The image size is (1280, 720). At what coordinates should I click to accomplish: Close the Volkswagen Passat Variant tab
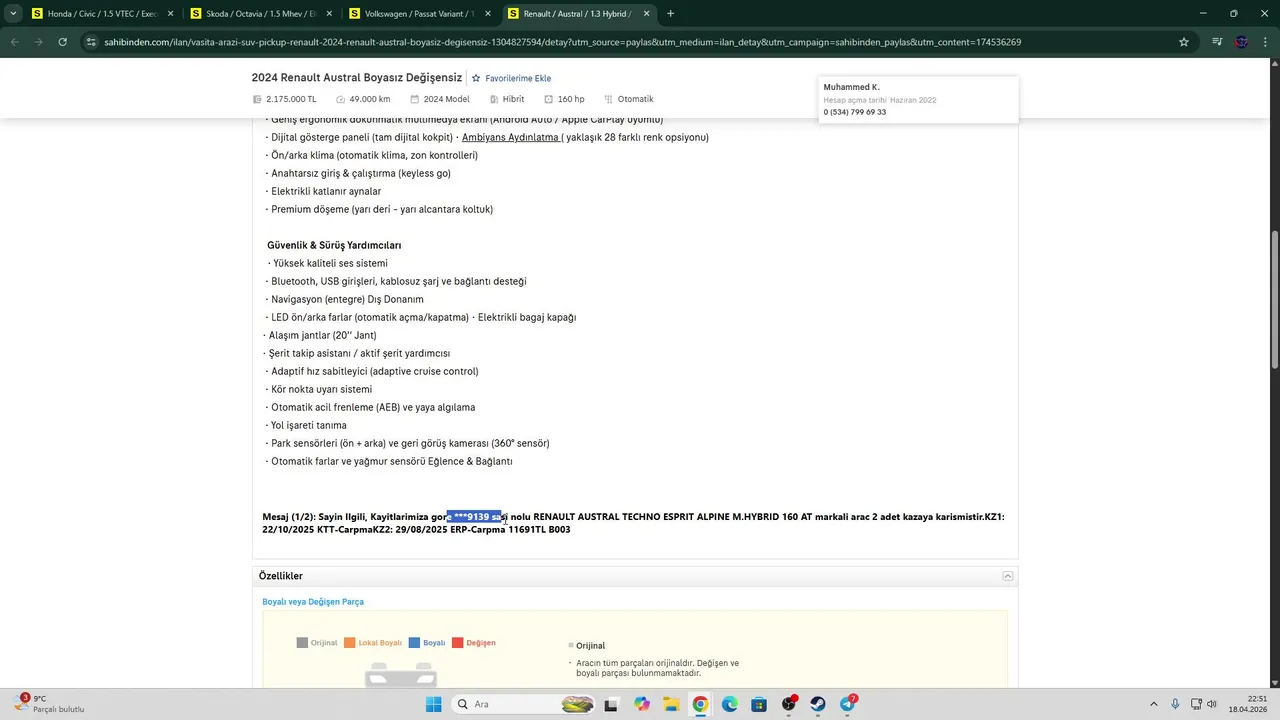click(x=488, y=14)
